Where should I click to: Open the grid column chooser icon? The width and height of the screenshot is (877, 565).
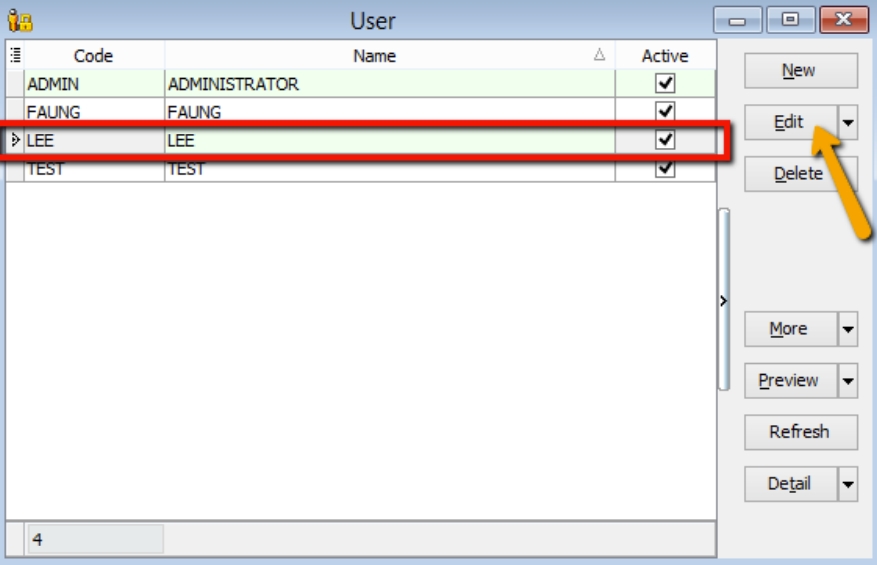[x=15, y=55]
